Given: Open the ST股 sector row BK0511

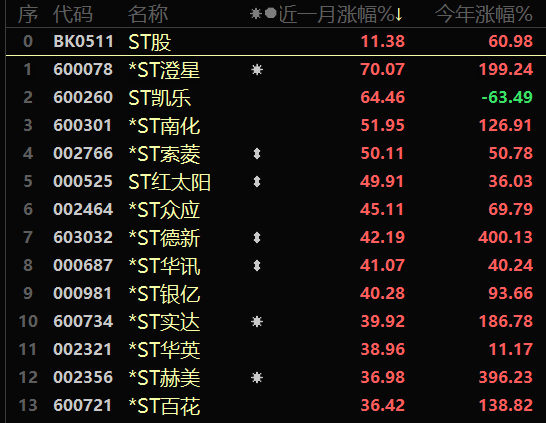Looking at the screenshot, I should coord(276,41).
